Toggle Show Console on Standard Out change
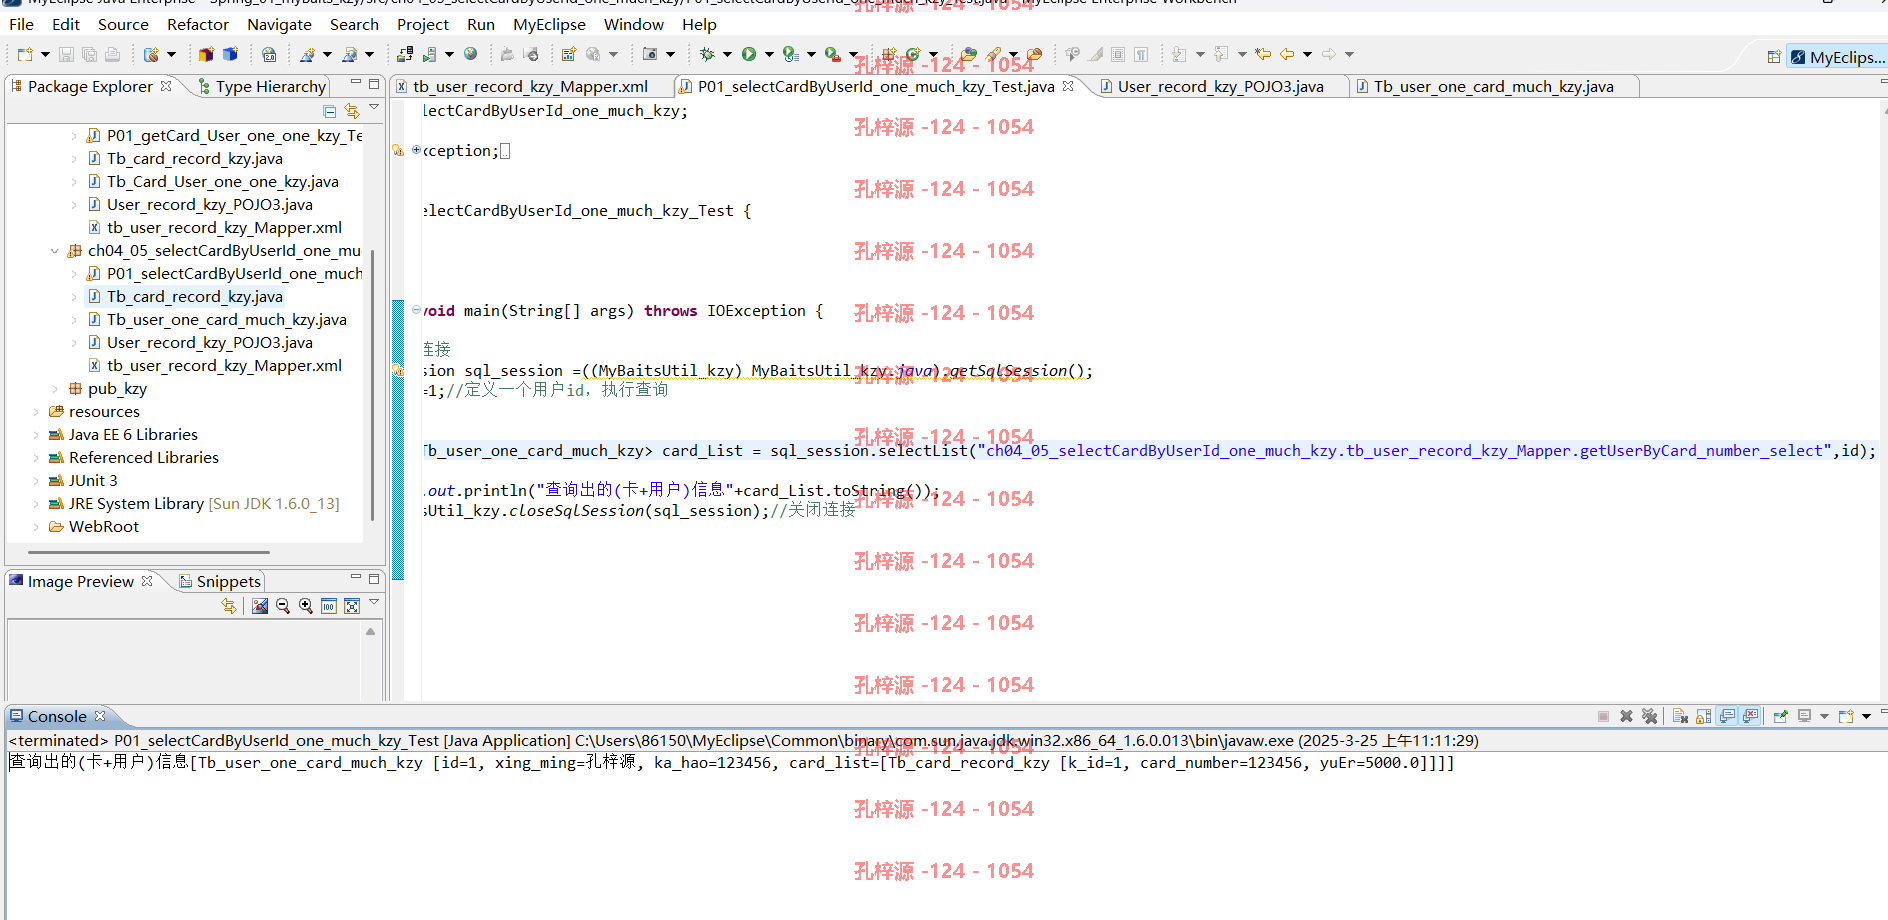1888x920 pixels. (1728, 716)
